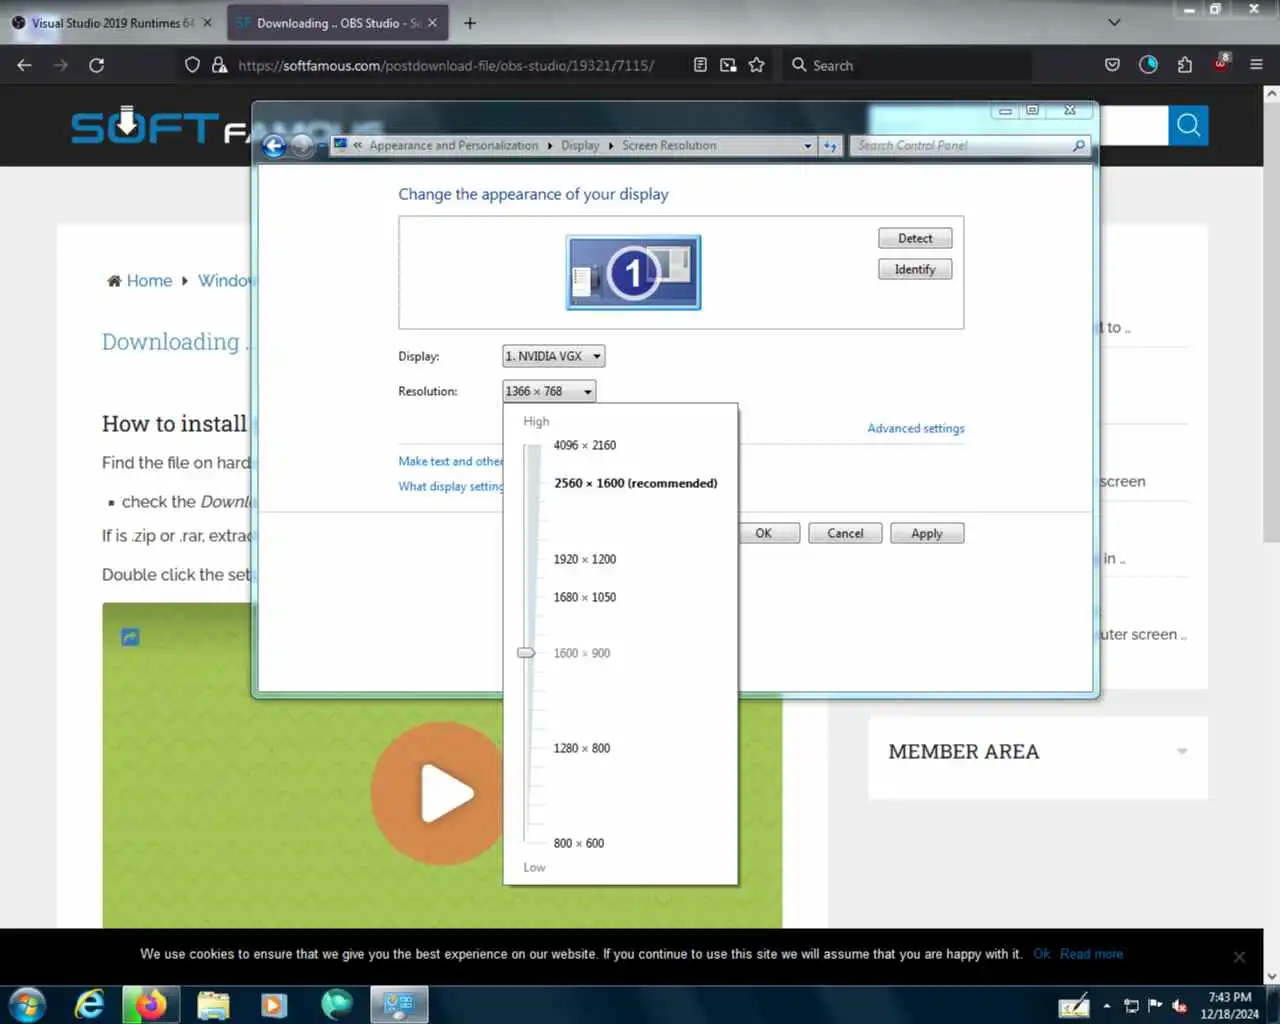Close the Visual Studio 2019 Runtimes tab
The height and width of the screenshot is (1024, 1280).
(207, 23)
